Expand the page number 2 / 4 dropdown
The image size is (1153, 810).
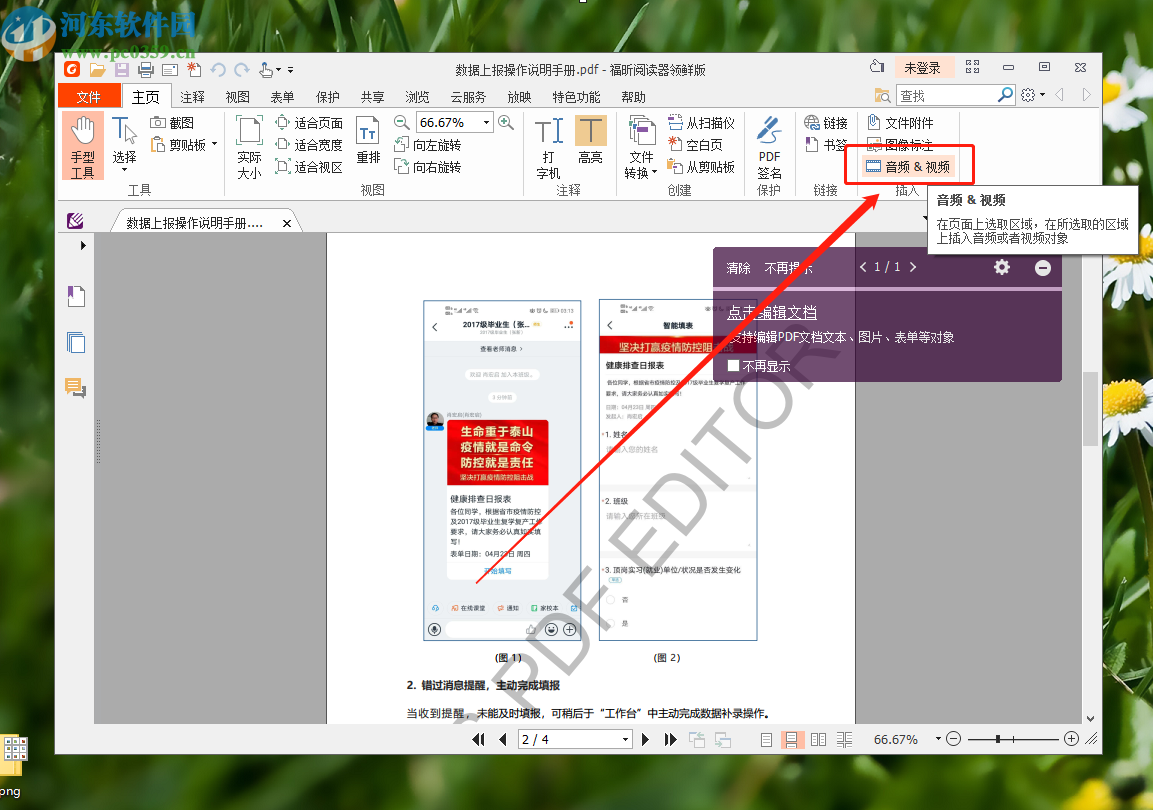pyautogui.click(x=625, y=739)
